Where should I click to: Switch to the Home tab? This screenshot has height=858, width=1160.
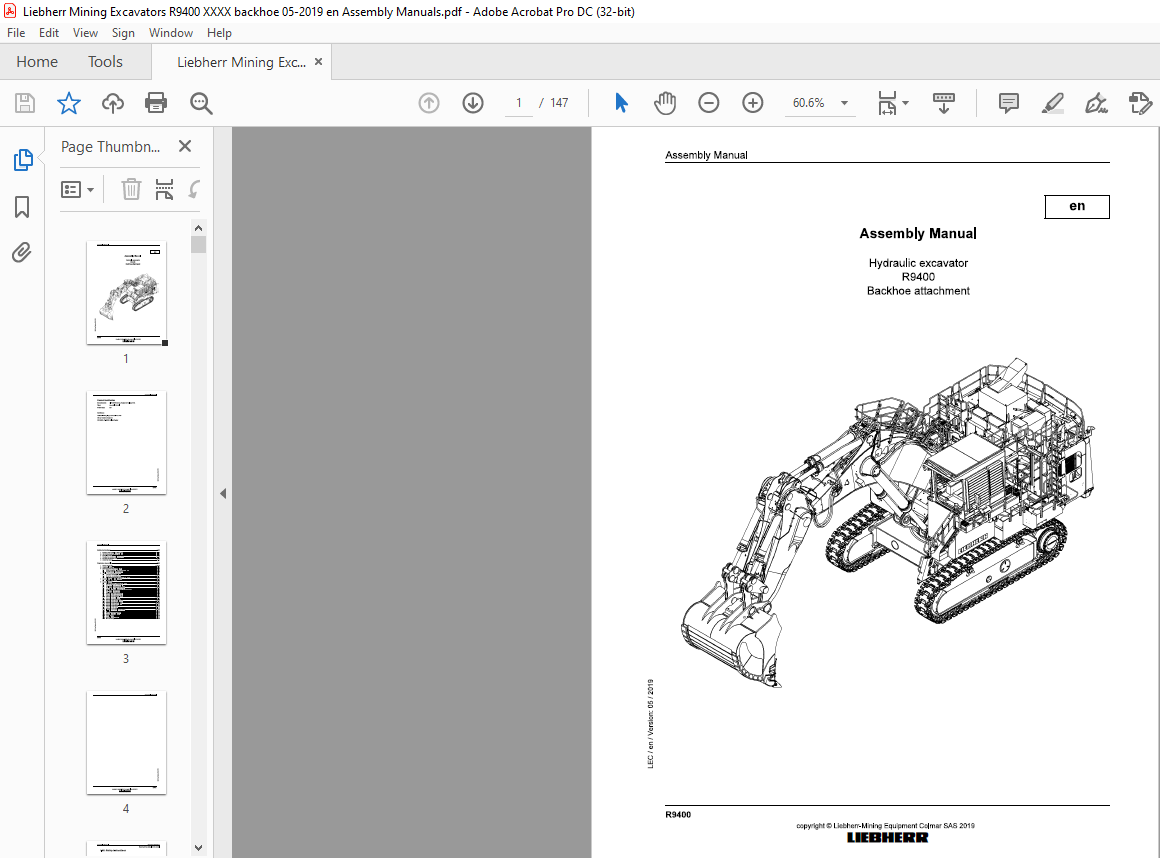[x=37, y=62]
